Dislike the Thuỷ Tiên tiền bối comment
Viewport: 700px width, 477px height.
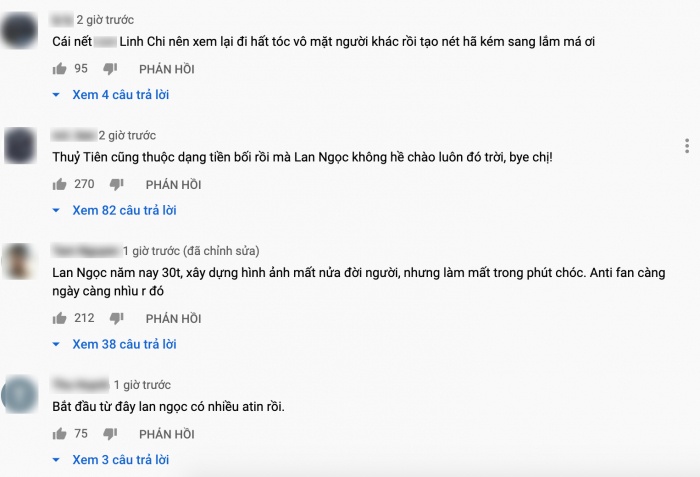point(116,185)
